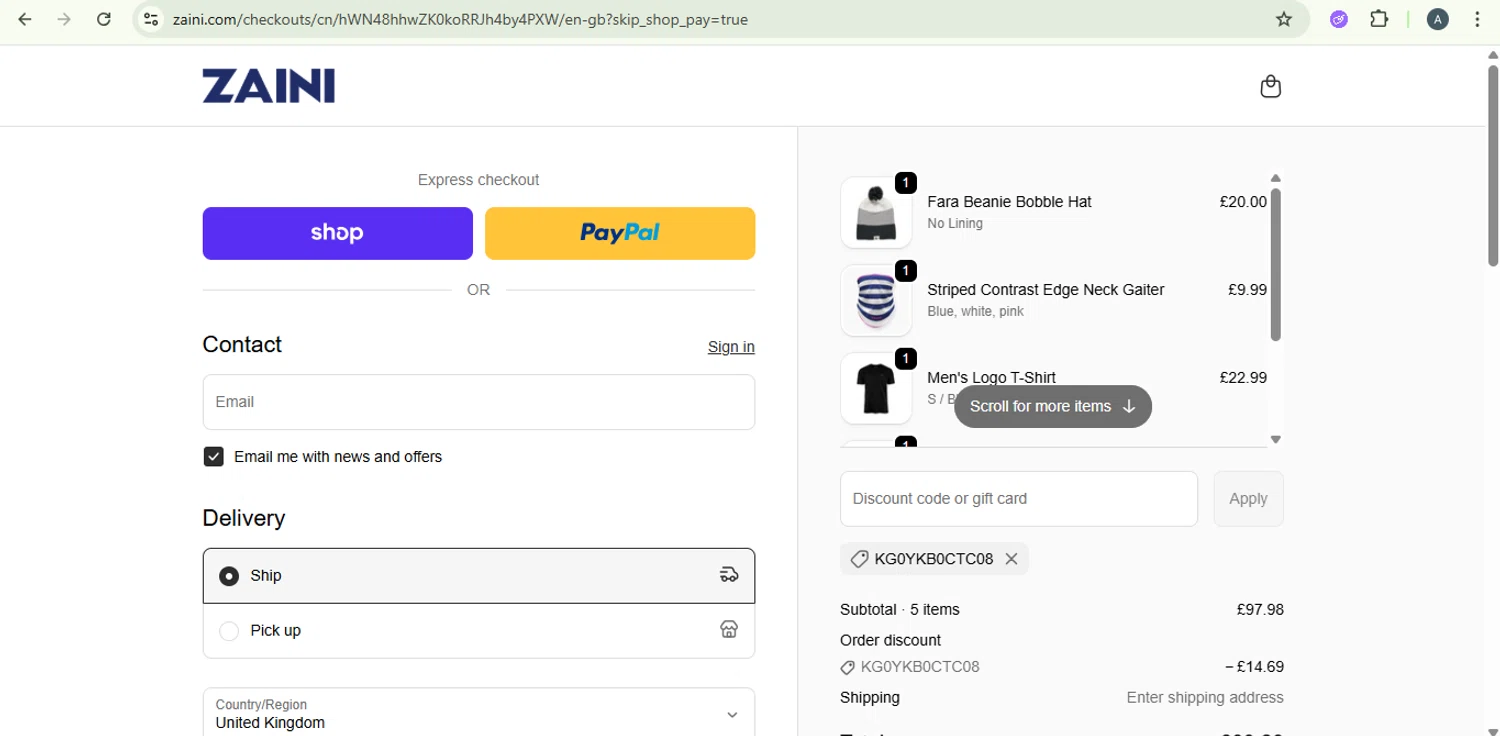Select the Ship delivery option
Screen dimensions: 1500x736
[x=479, y=576]
